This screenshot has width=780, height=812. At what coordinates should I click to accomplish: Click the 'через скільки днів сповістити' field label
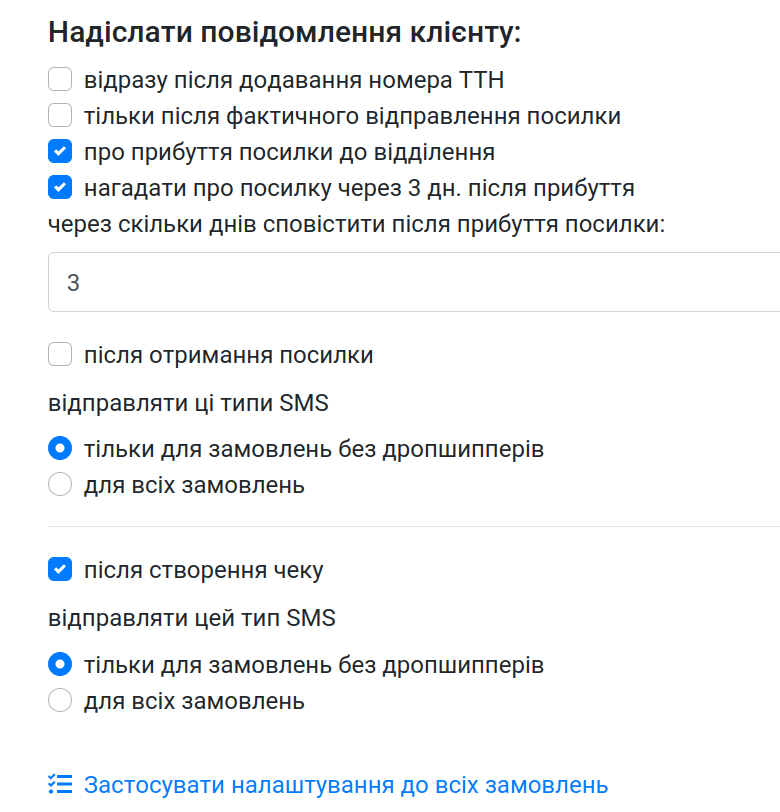click(356, 224)
